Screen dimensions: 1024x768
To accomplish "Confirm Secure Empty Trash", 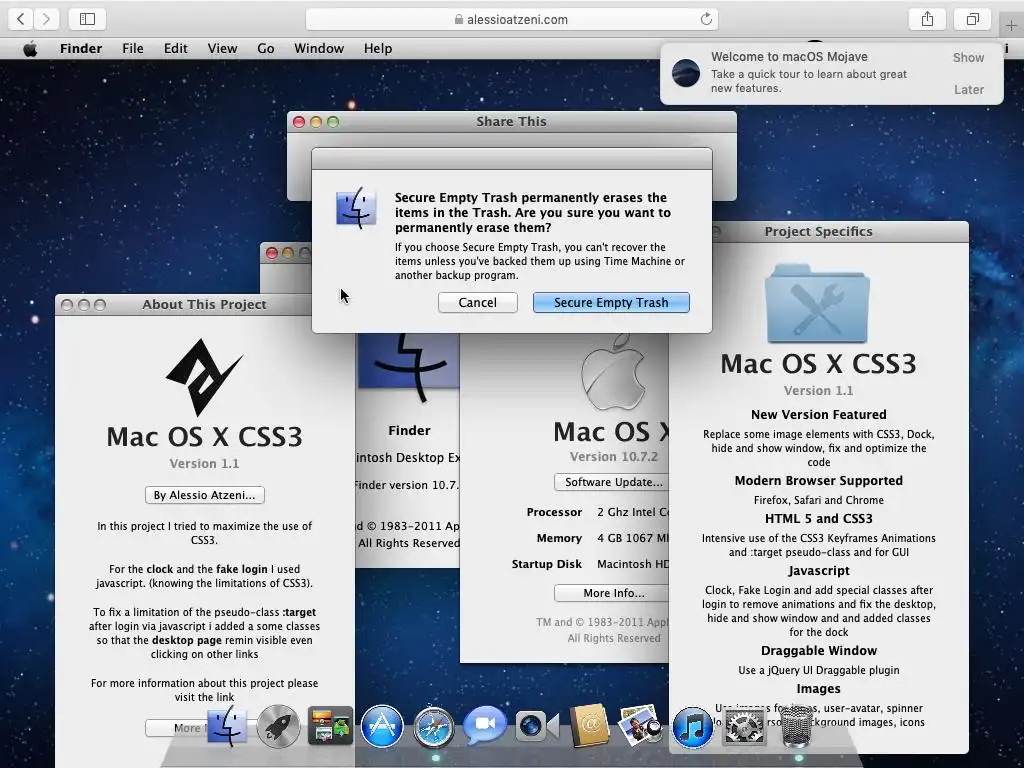I will [611, 302].
